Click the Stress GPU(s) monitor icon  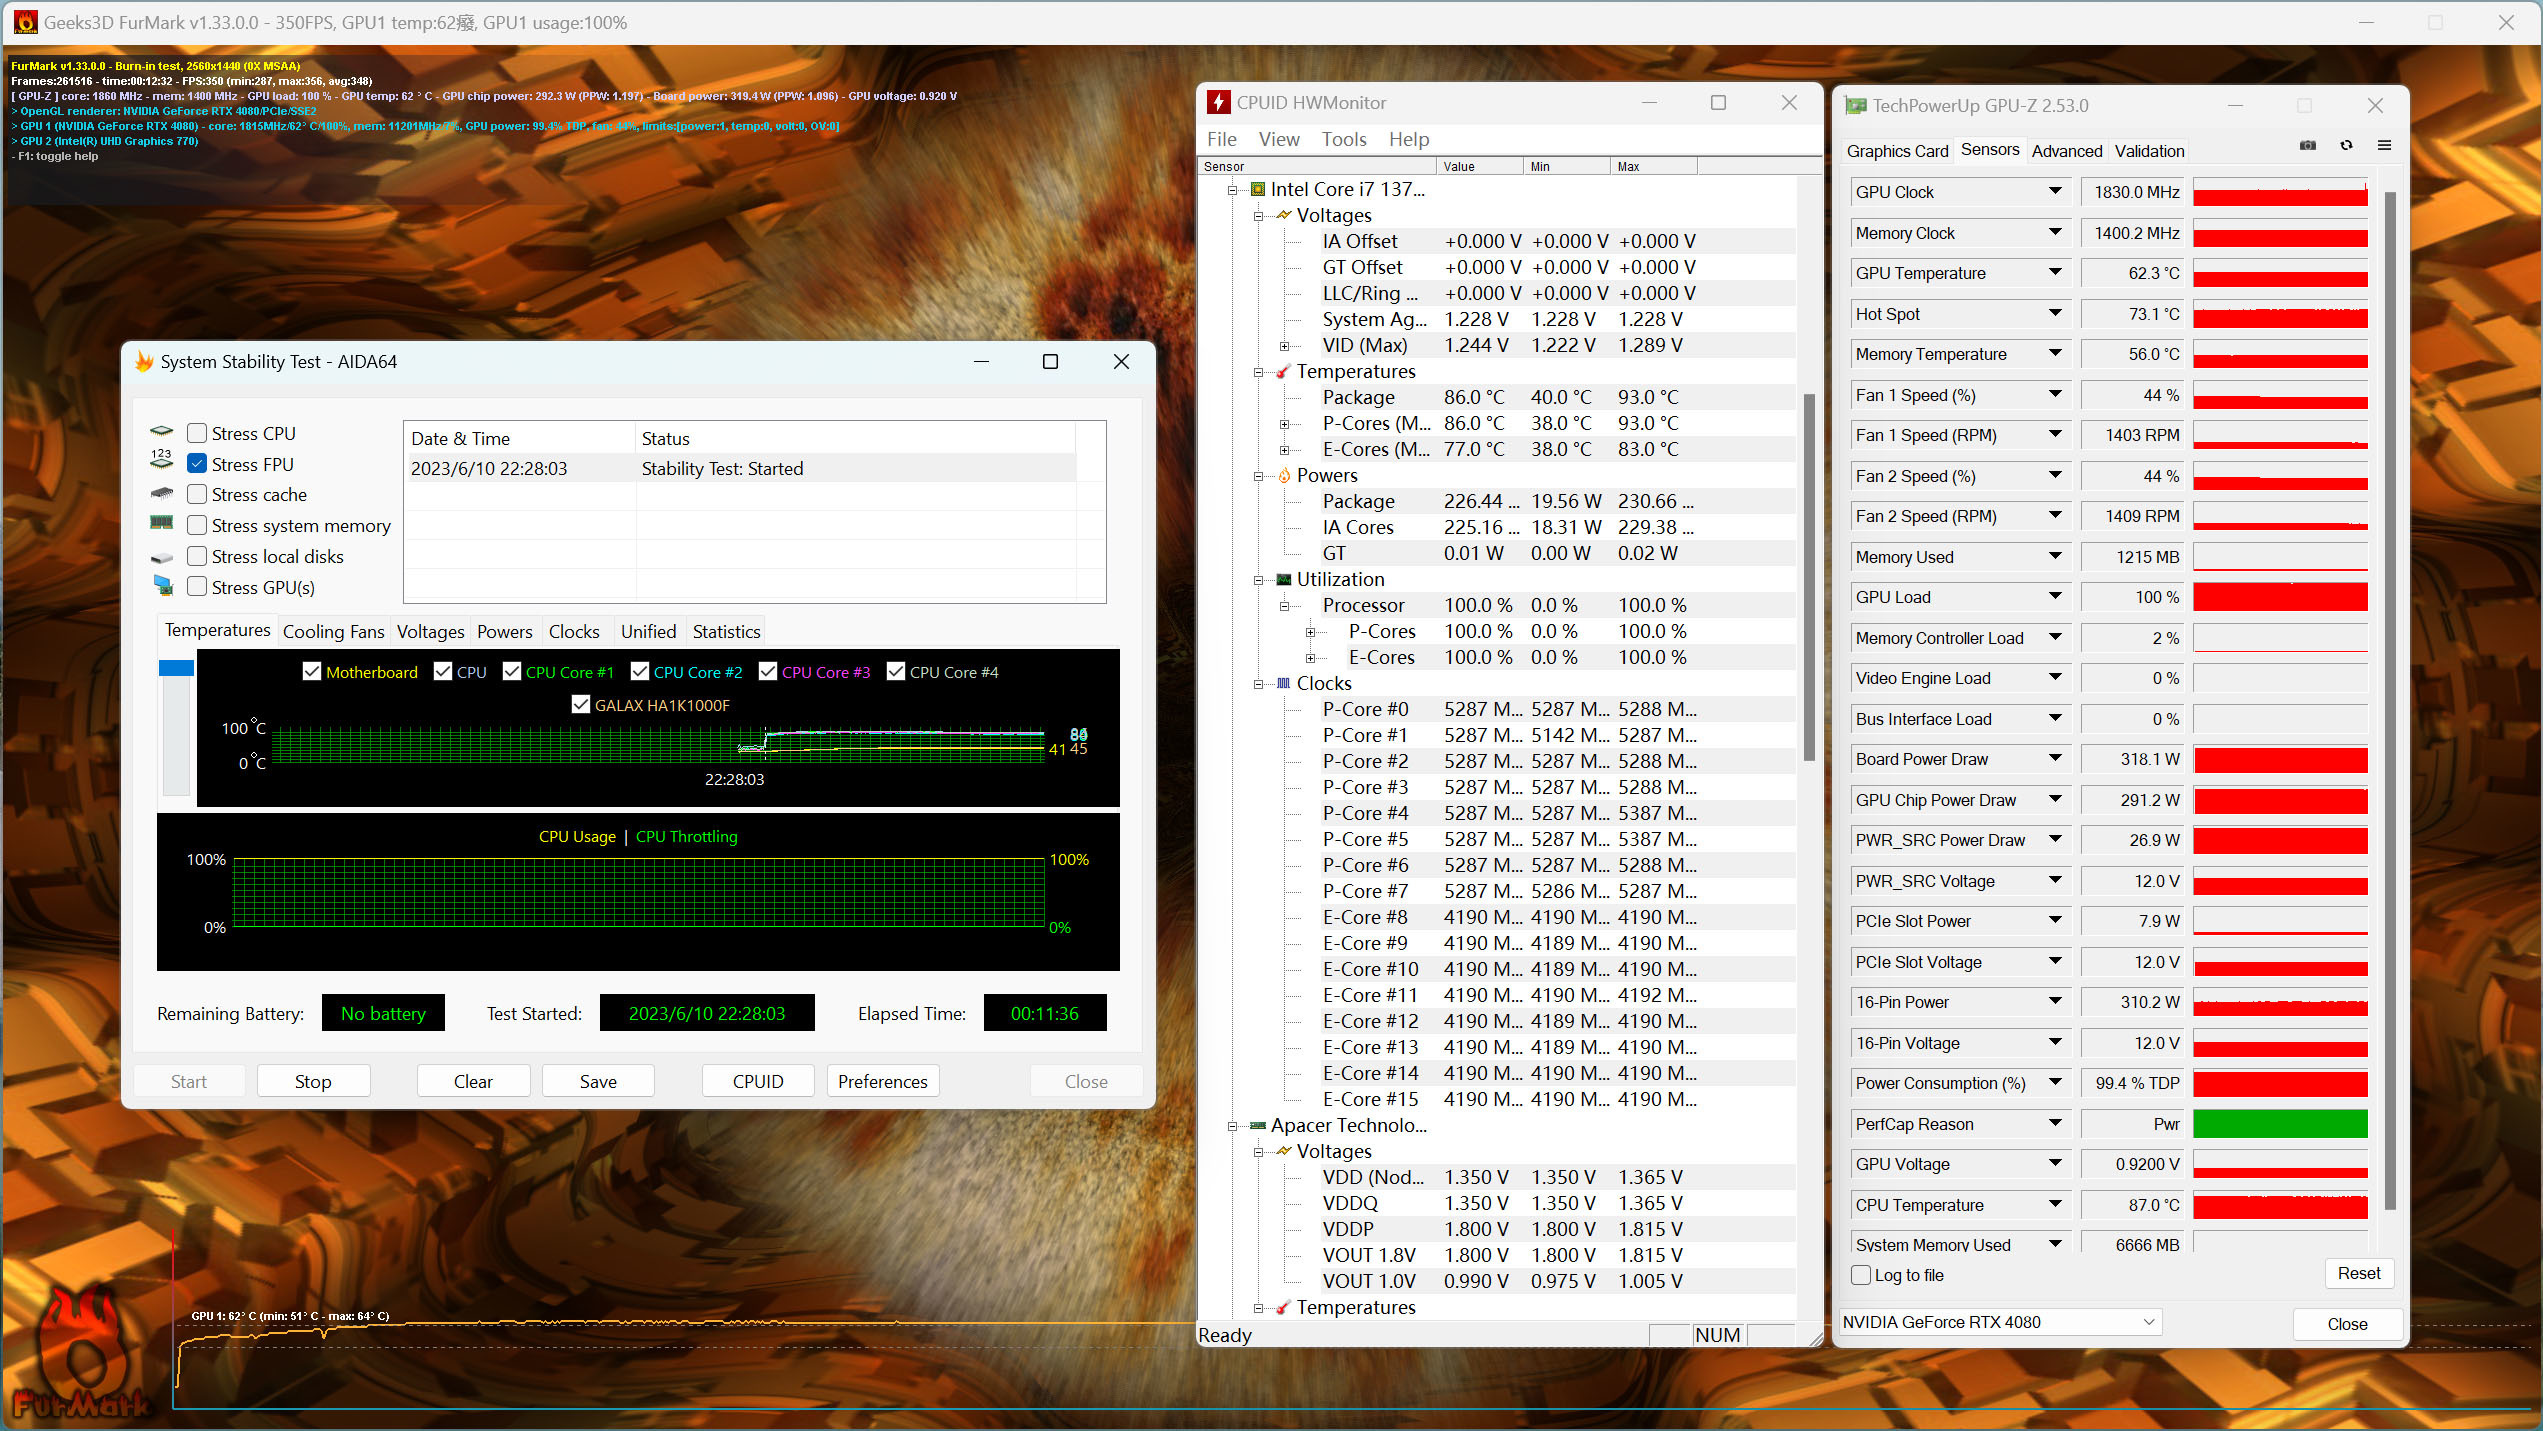pyautogui.click(x=162, y=587)
